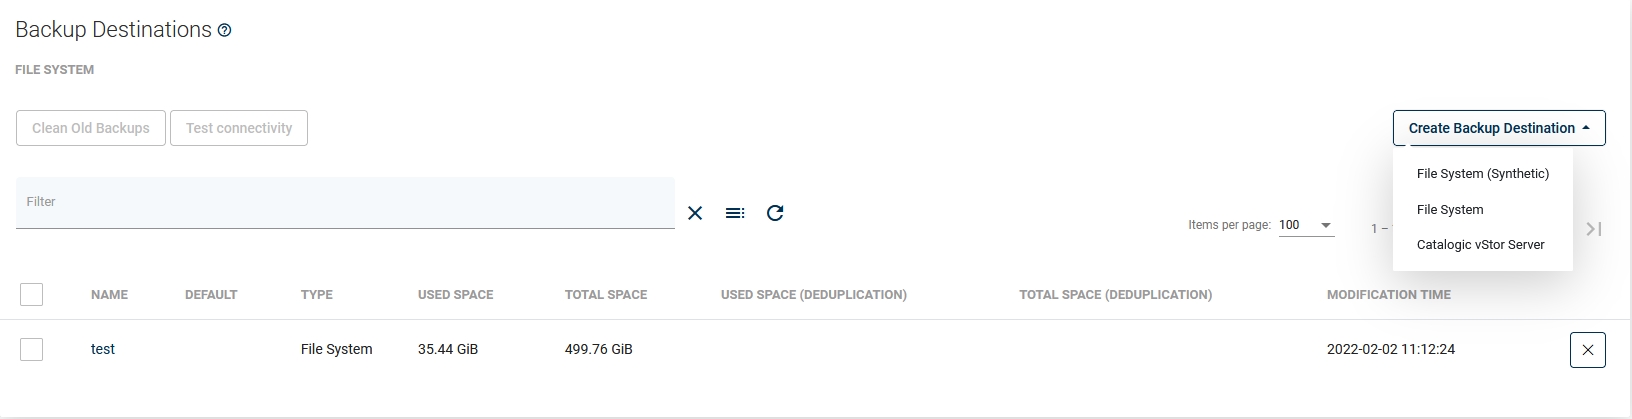This screenshot has width=1632, height=419.
Task: Go to the last page arrow
Action: point(1594,229)
